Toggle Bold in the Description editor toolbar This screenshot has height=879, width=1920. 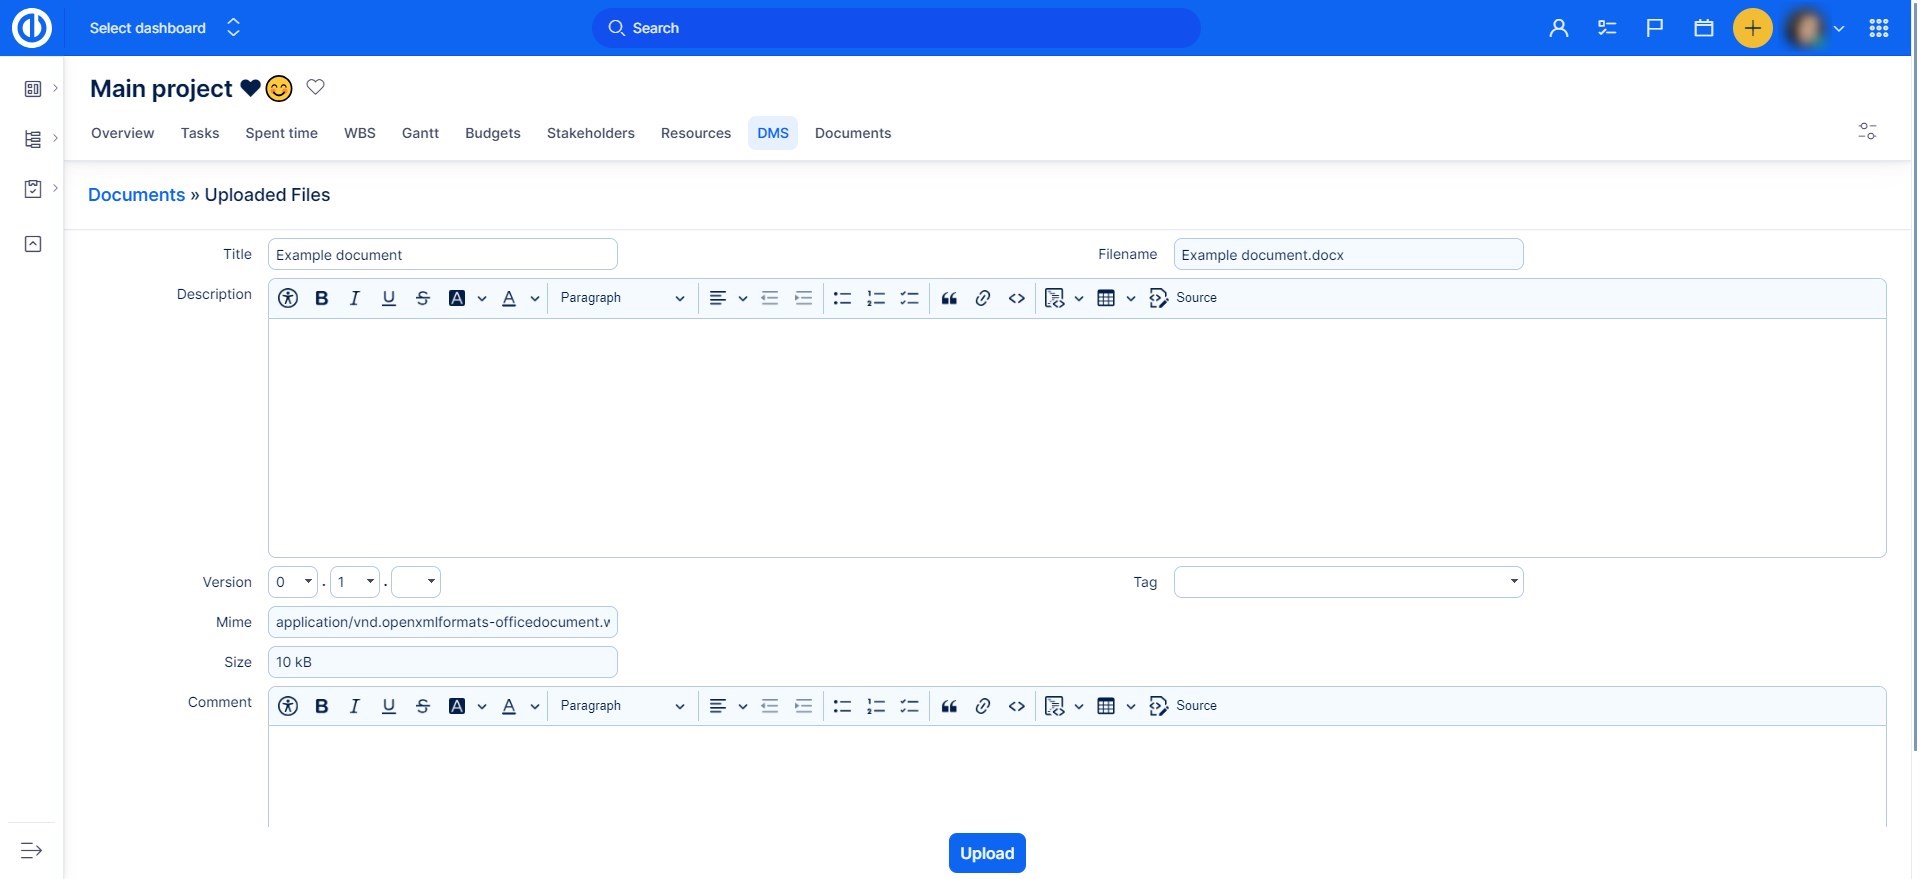pos(322,298)
